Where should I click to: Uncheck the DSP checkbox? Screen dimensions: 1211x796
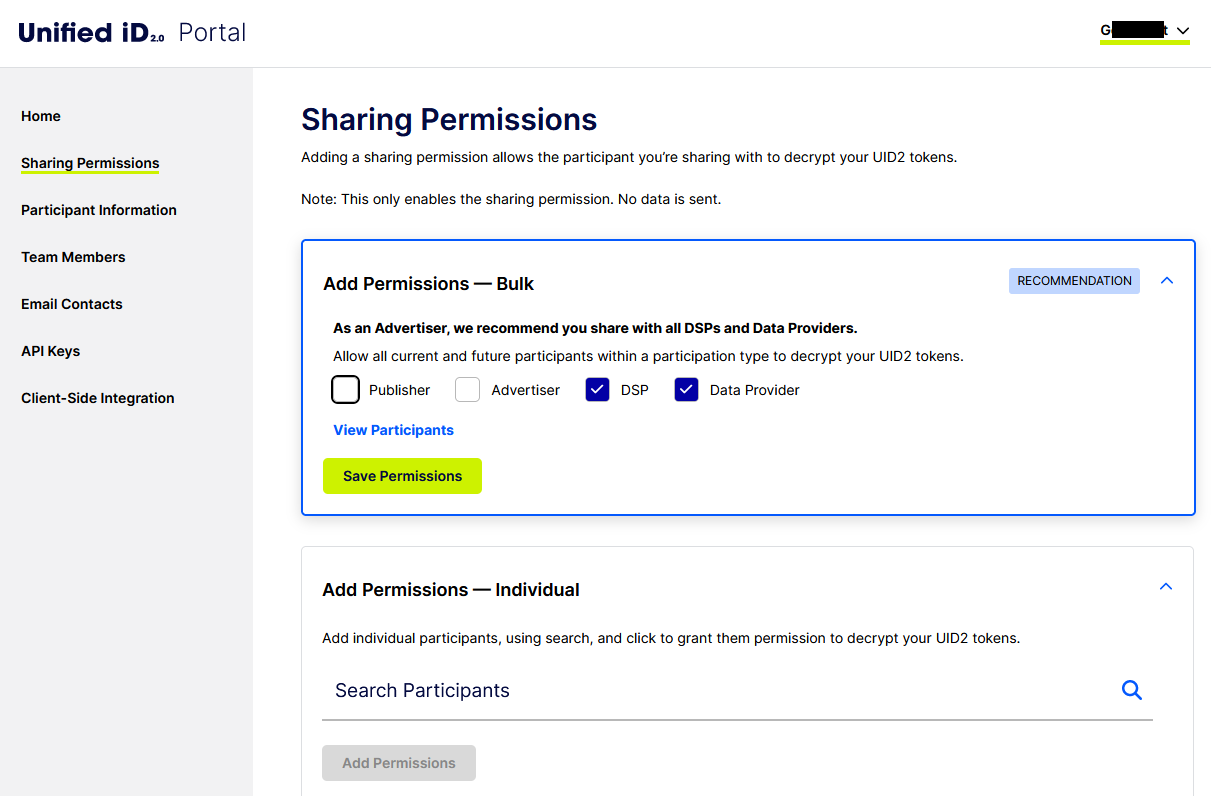pos(597,389)
